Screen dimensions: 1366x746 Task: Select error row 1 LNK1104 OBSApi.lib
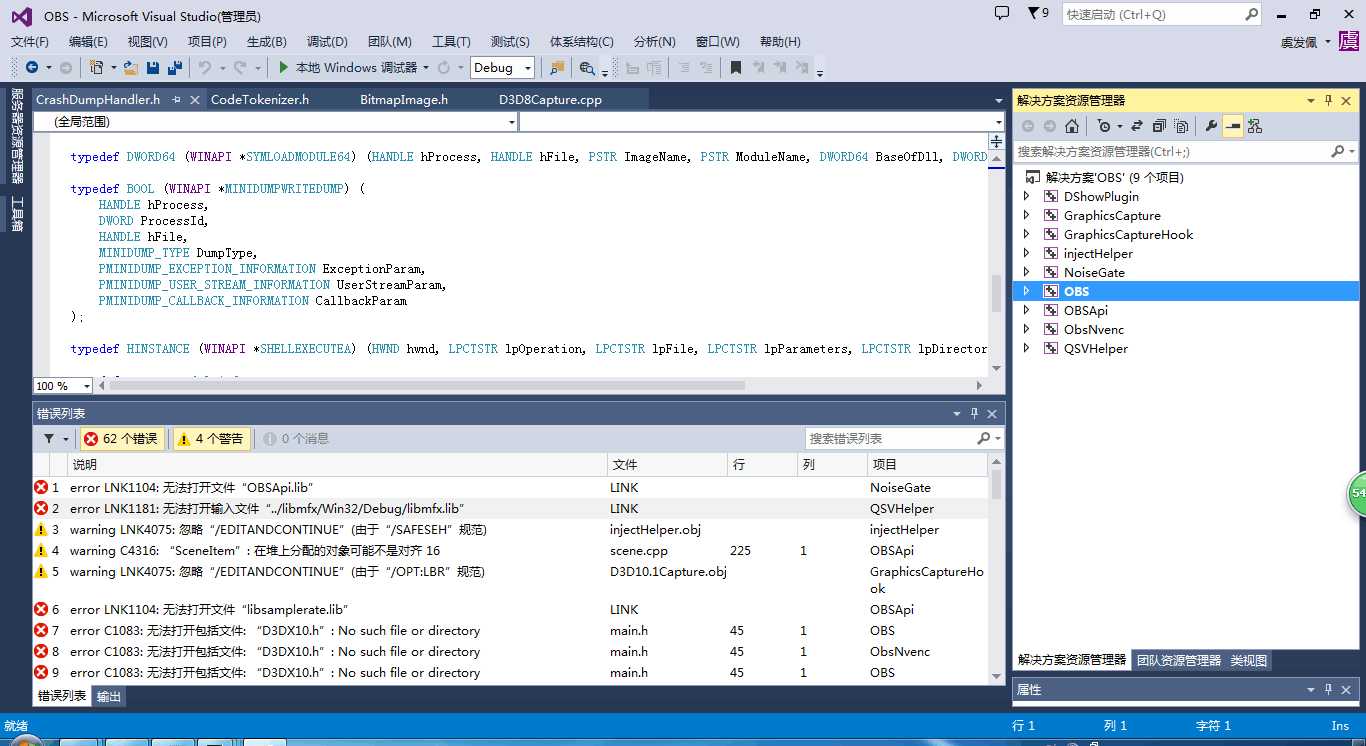coord(510,488)
